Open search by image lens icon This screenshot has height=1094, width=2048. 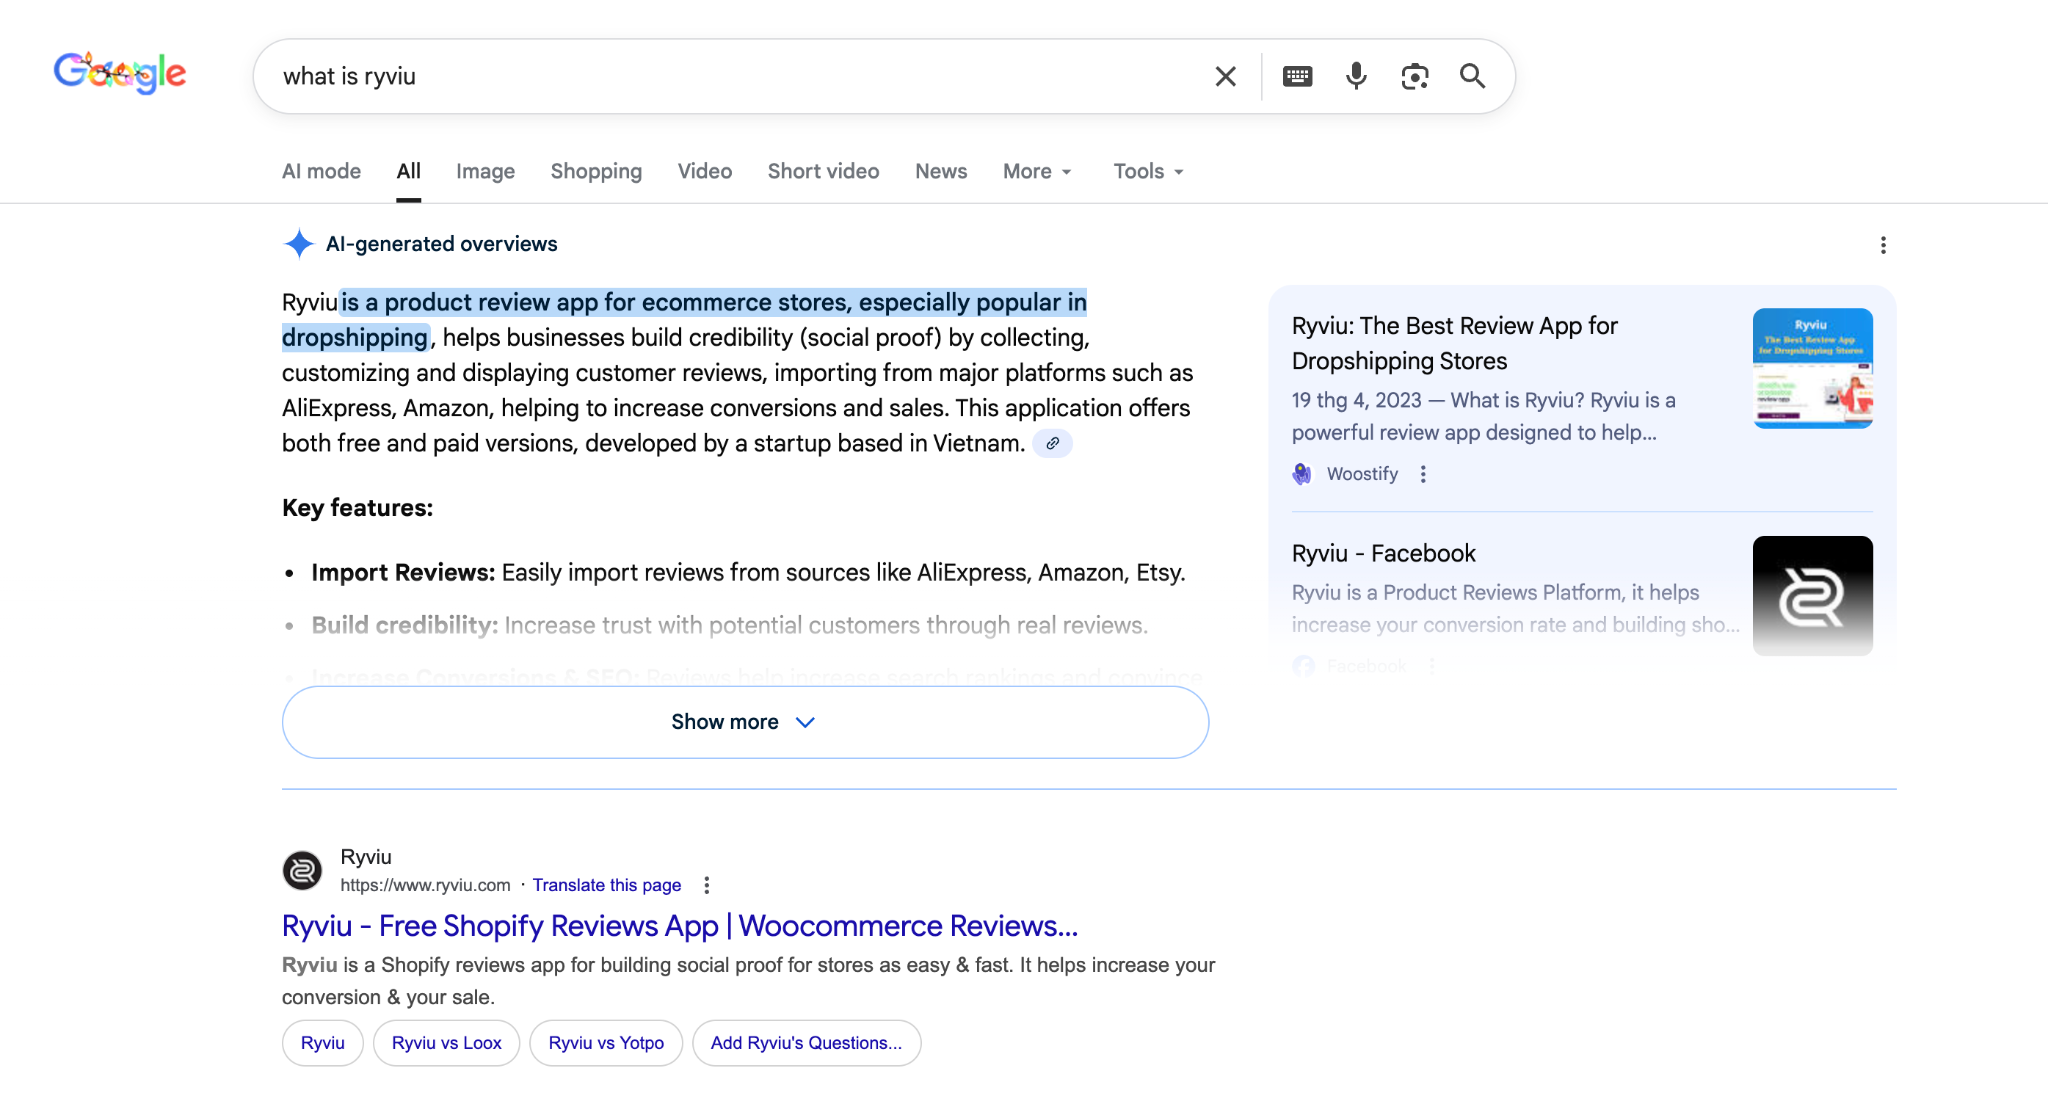[x=1414, y=76]
